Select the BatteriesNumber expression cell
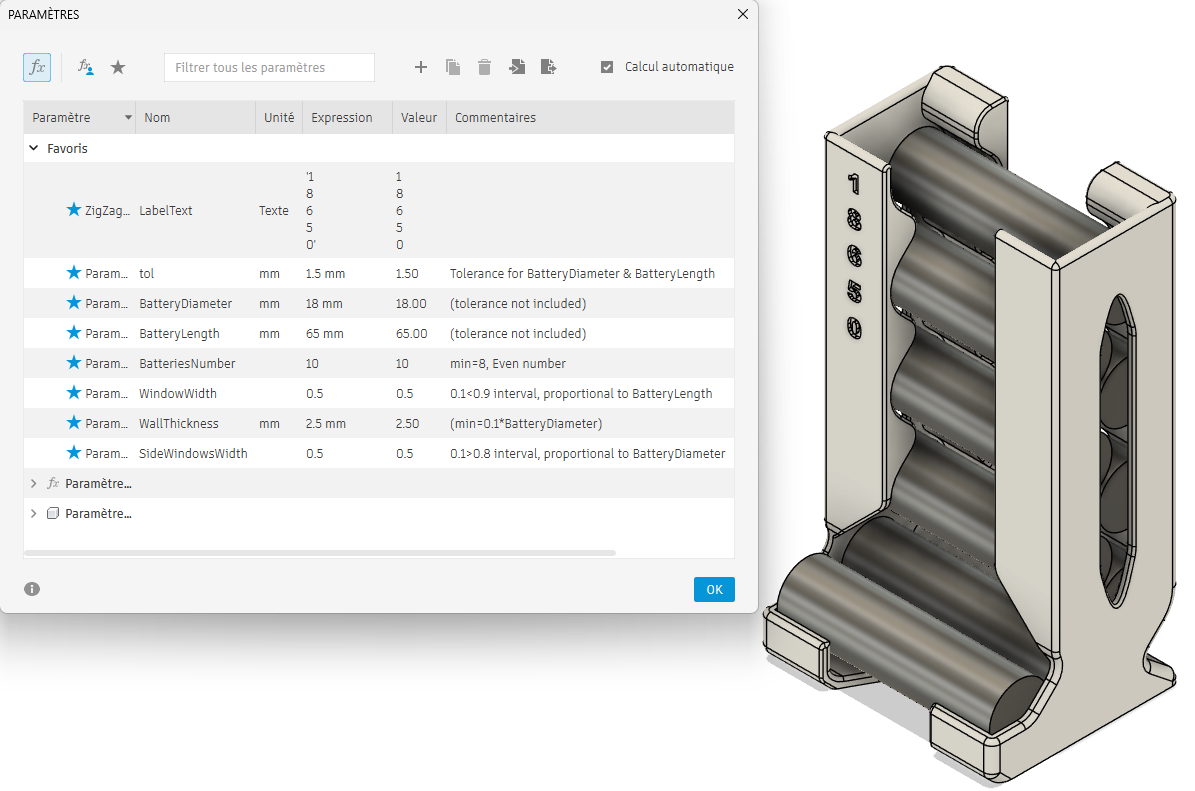The height and width of the screenshot is (791, 1195). click(312, 363)
